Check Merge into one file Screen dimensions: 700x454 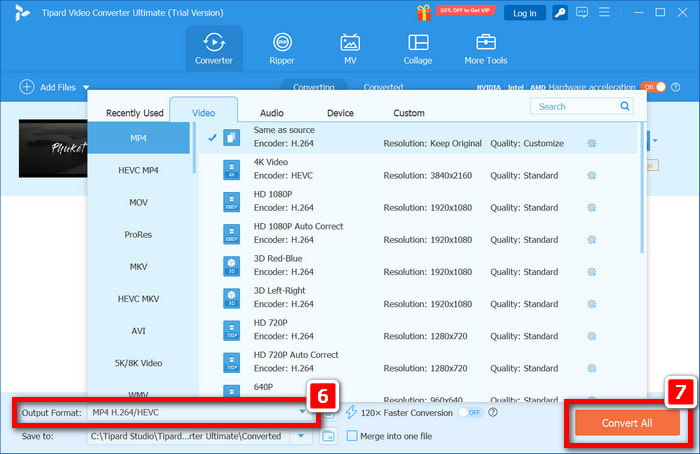click(x=352, y=436)
